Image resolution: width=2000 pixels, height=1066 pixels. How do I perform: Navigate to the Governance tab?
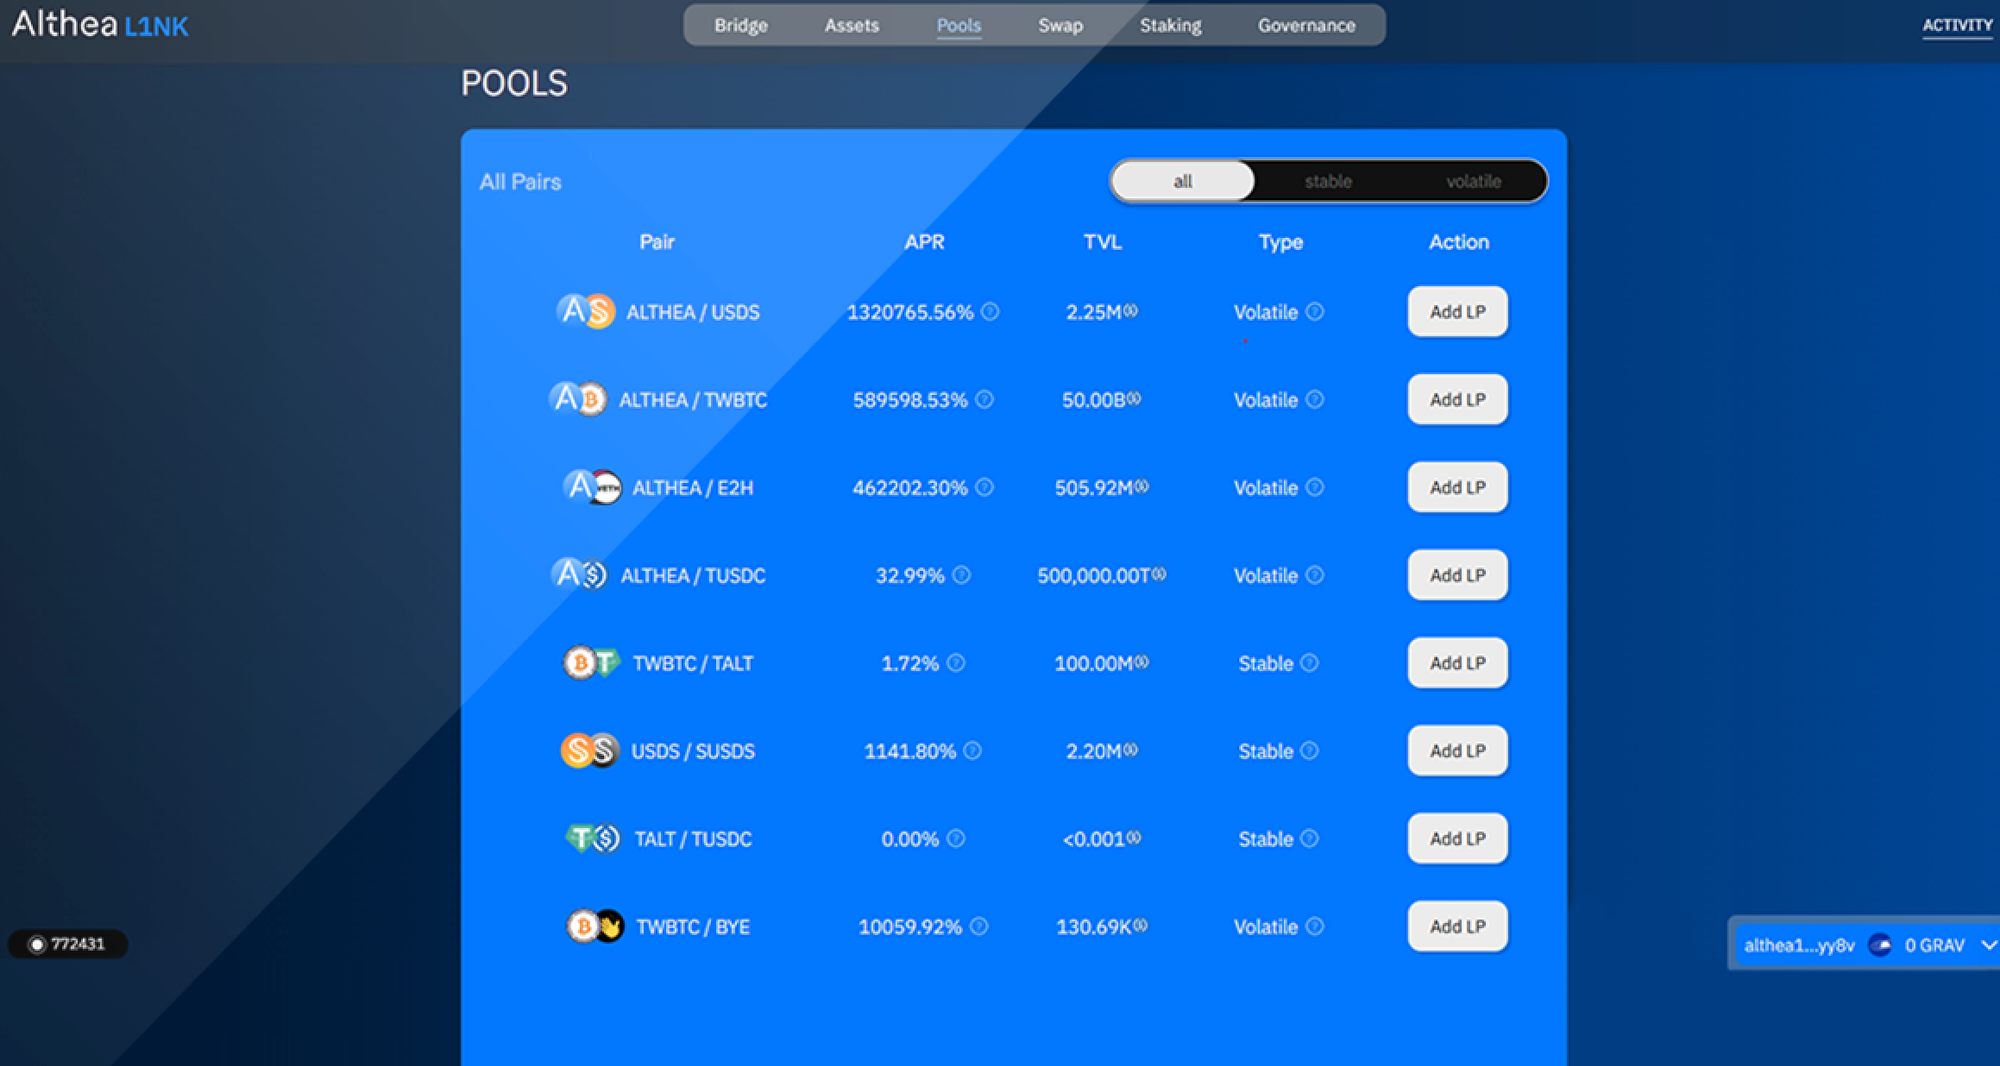tap(1307, 25)
